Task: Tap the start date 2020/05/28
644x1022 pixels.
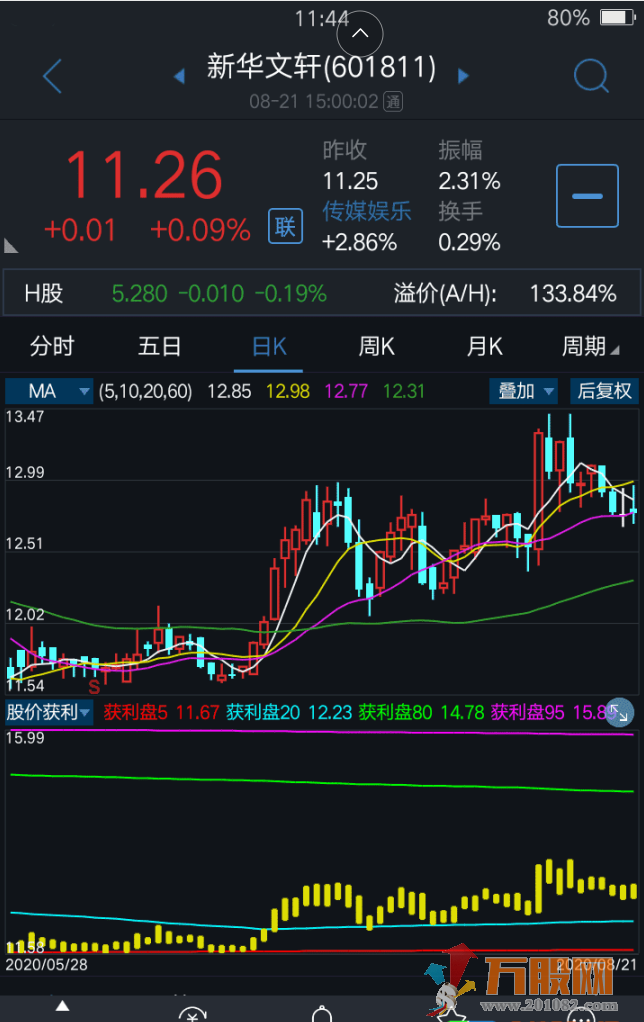Action: point(46,965)
